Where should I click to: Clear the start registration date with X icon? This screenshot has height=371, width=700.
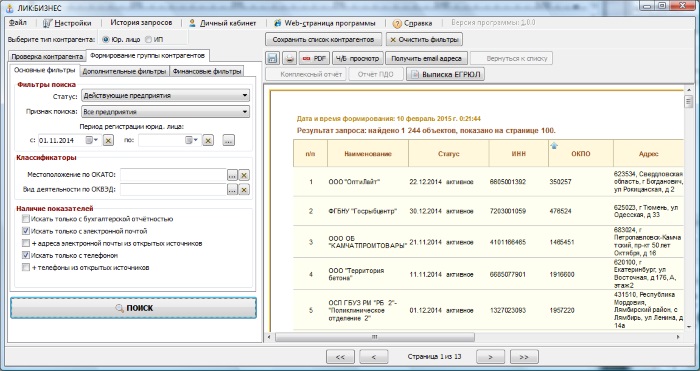pos(108,140)
